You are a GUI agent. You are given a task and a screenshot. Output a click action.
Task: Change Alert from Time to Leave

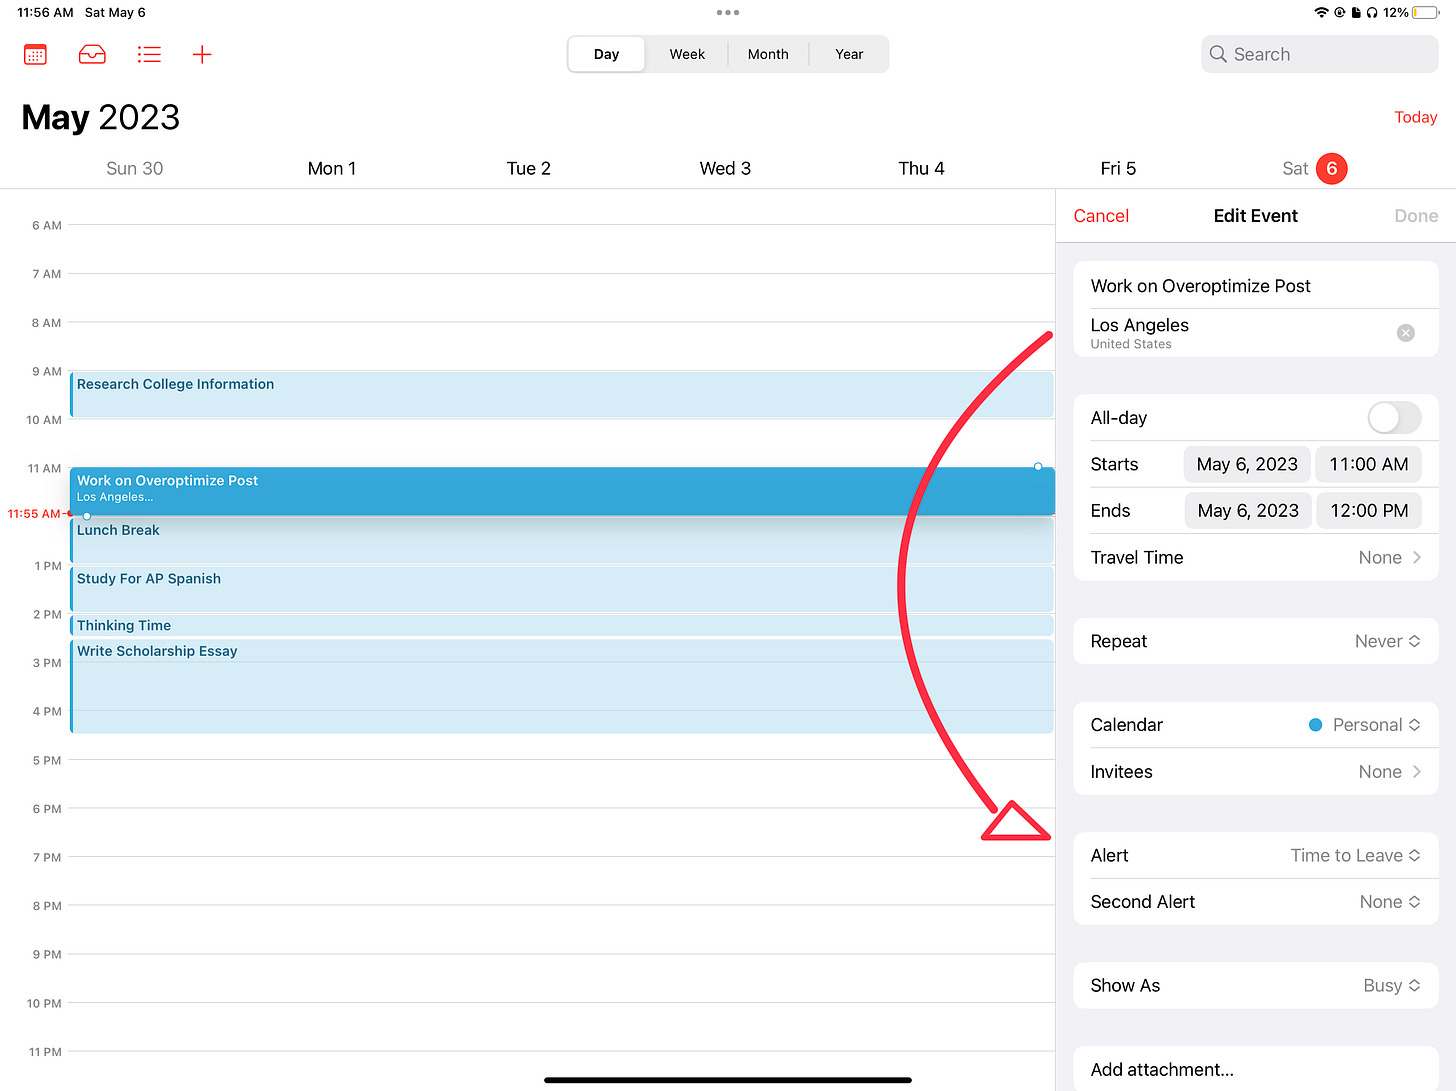click(1256, 855)
